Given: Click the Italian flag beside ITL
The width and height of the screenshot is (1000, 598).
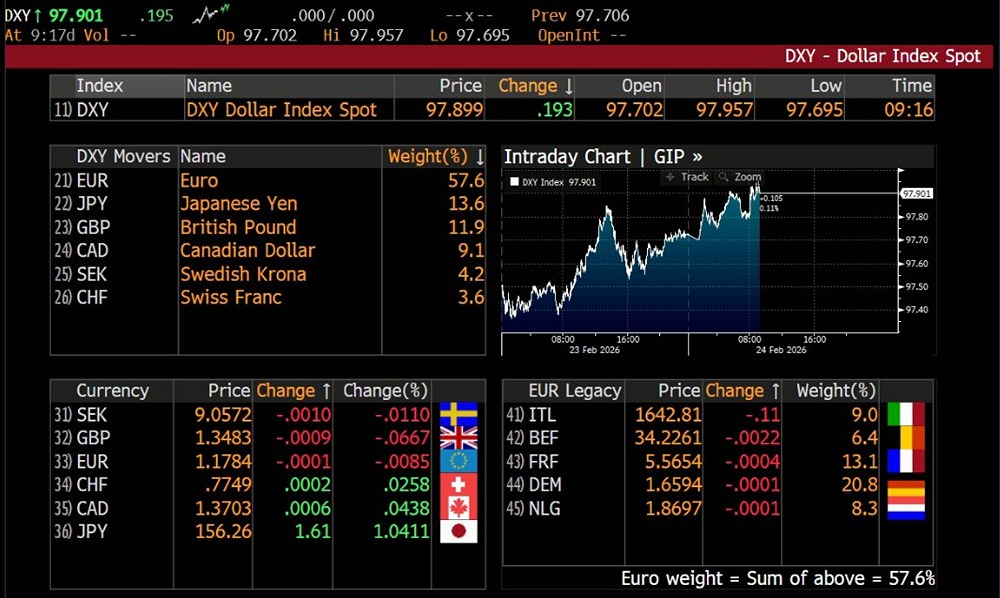Looking at the screenshot, I should tap(905, 414).
